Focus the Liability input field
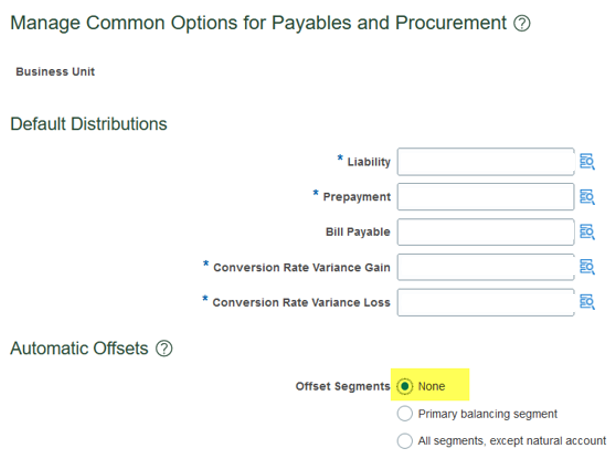 point(486,161)
